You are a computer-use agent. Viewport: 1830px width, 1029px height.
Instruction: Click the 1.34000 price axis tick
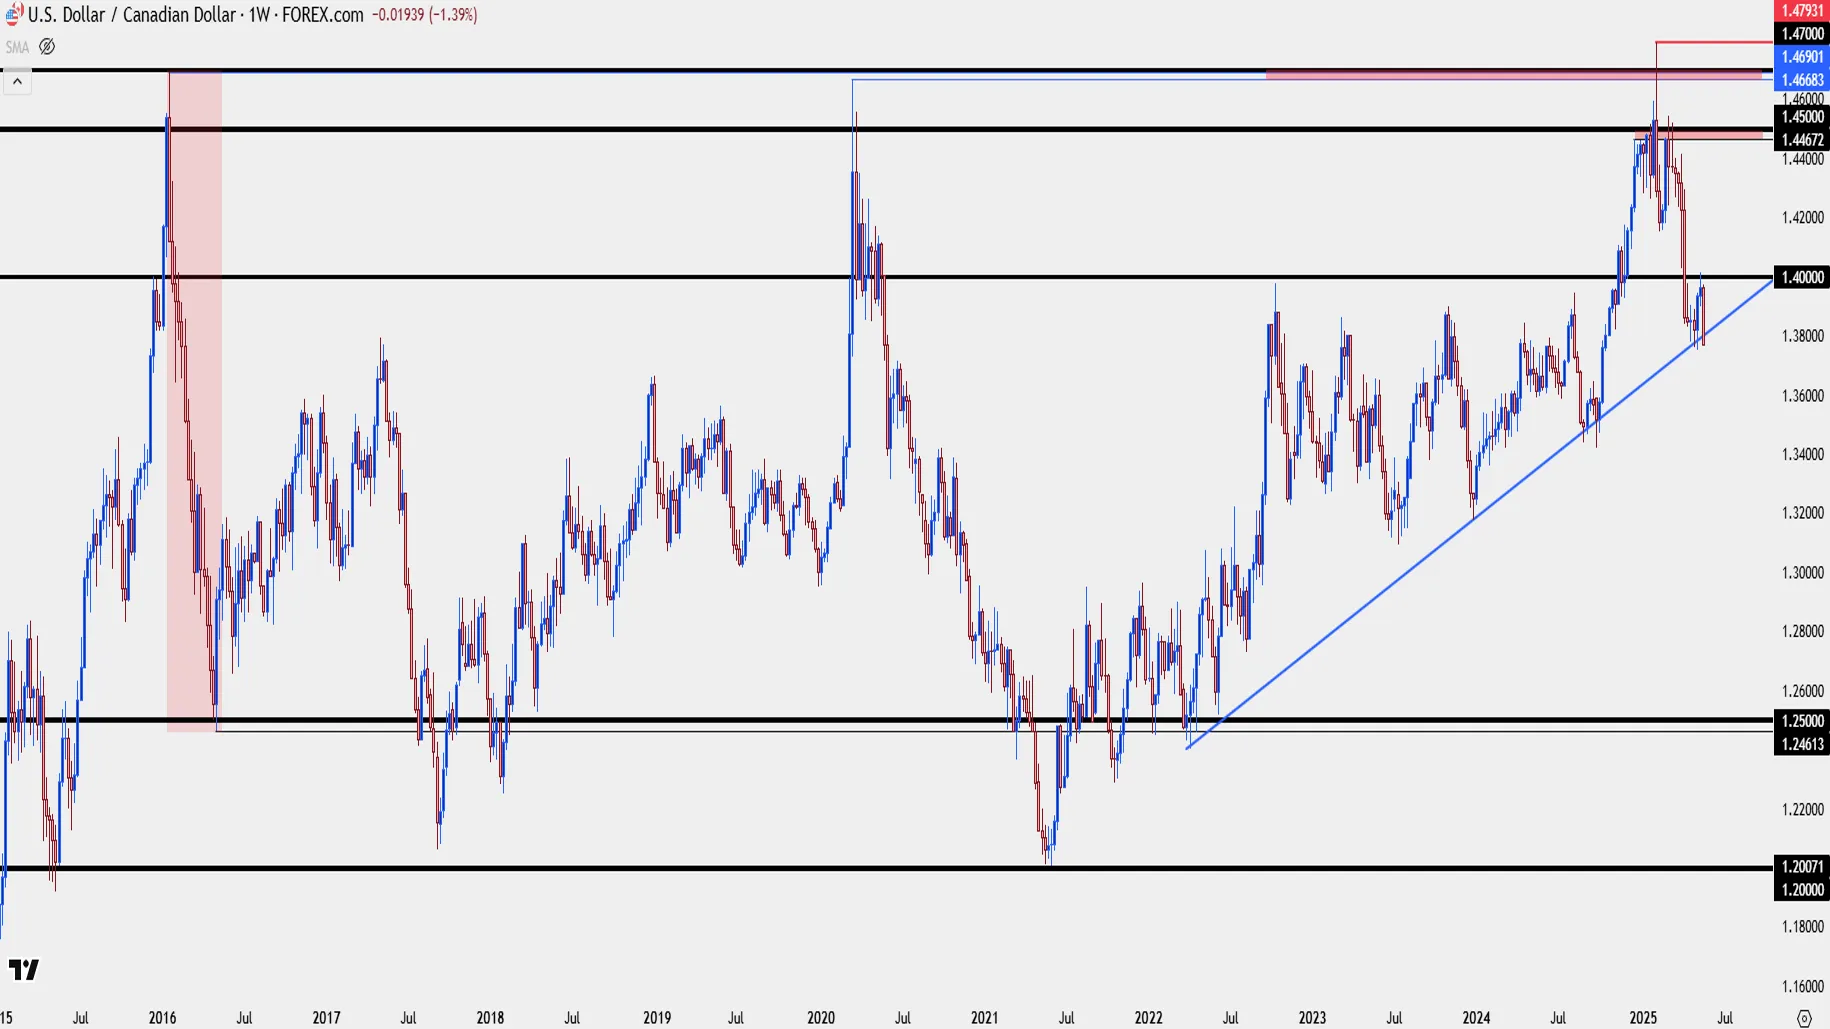pos(1803,454)
